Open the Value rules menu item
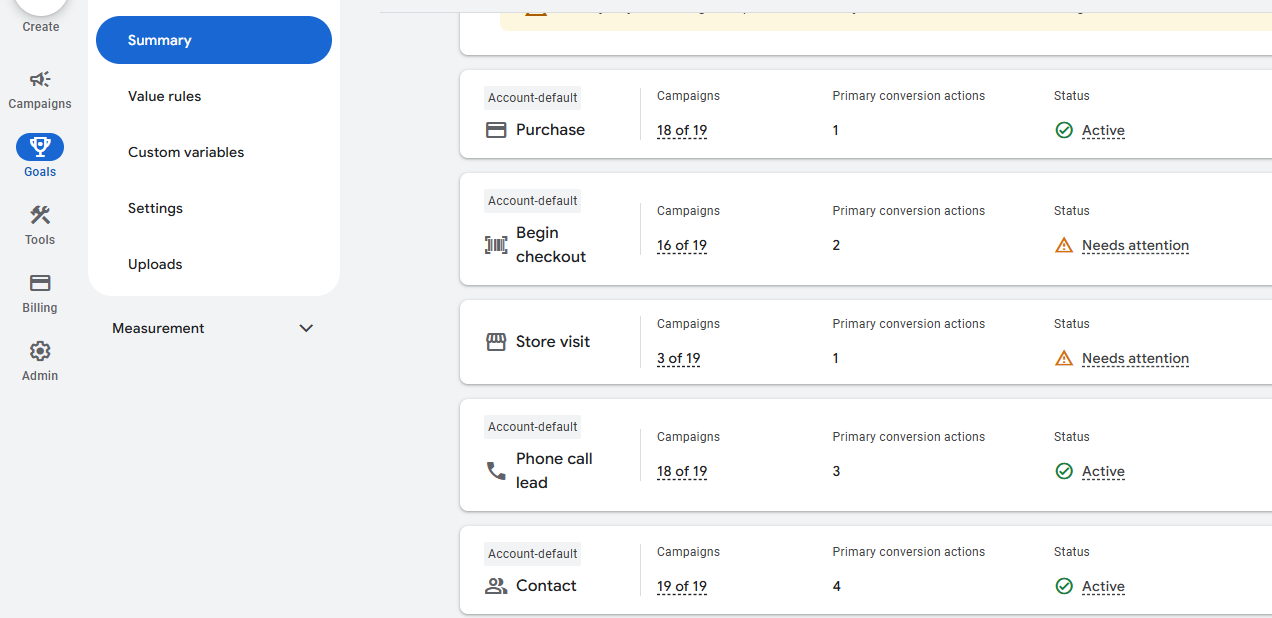The image size is (1272, 618). [164, 96]
